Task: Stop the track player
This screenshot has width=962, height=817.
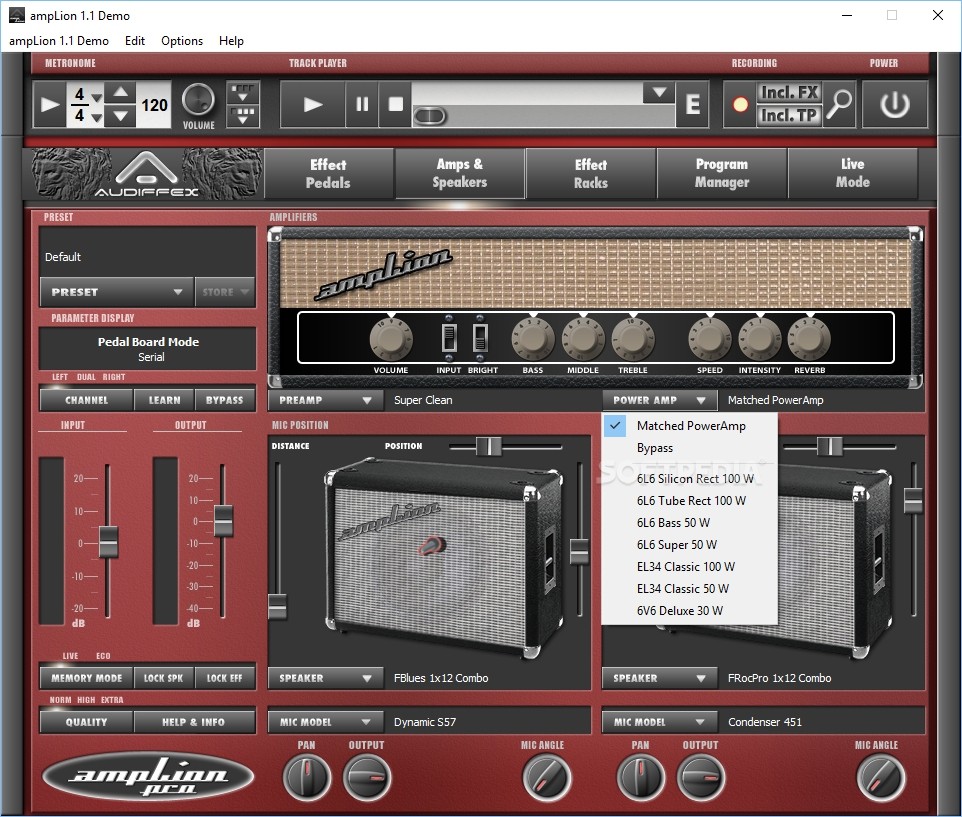Action: click(x=396, y=104)
